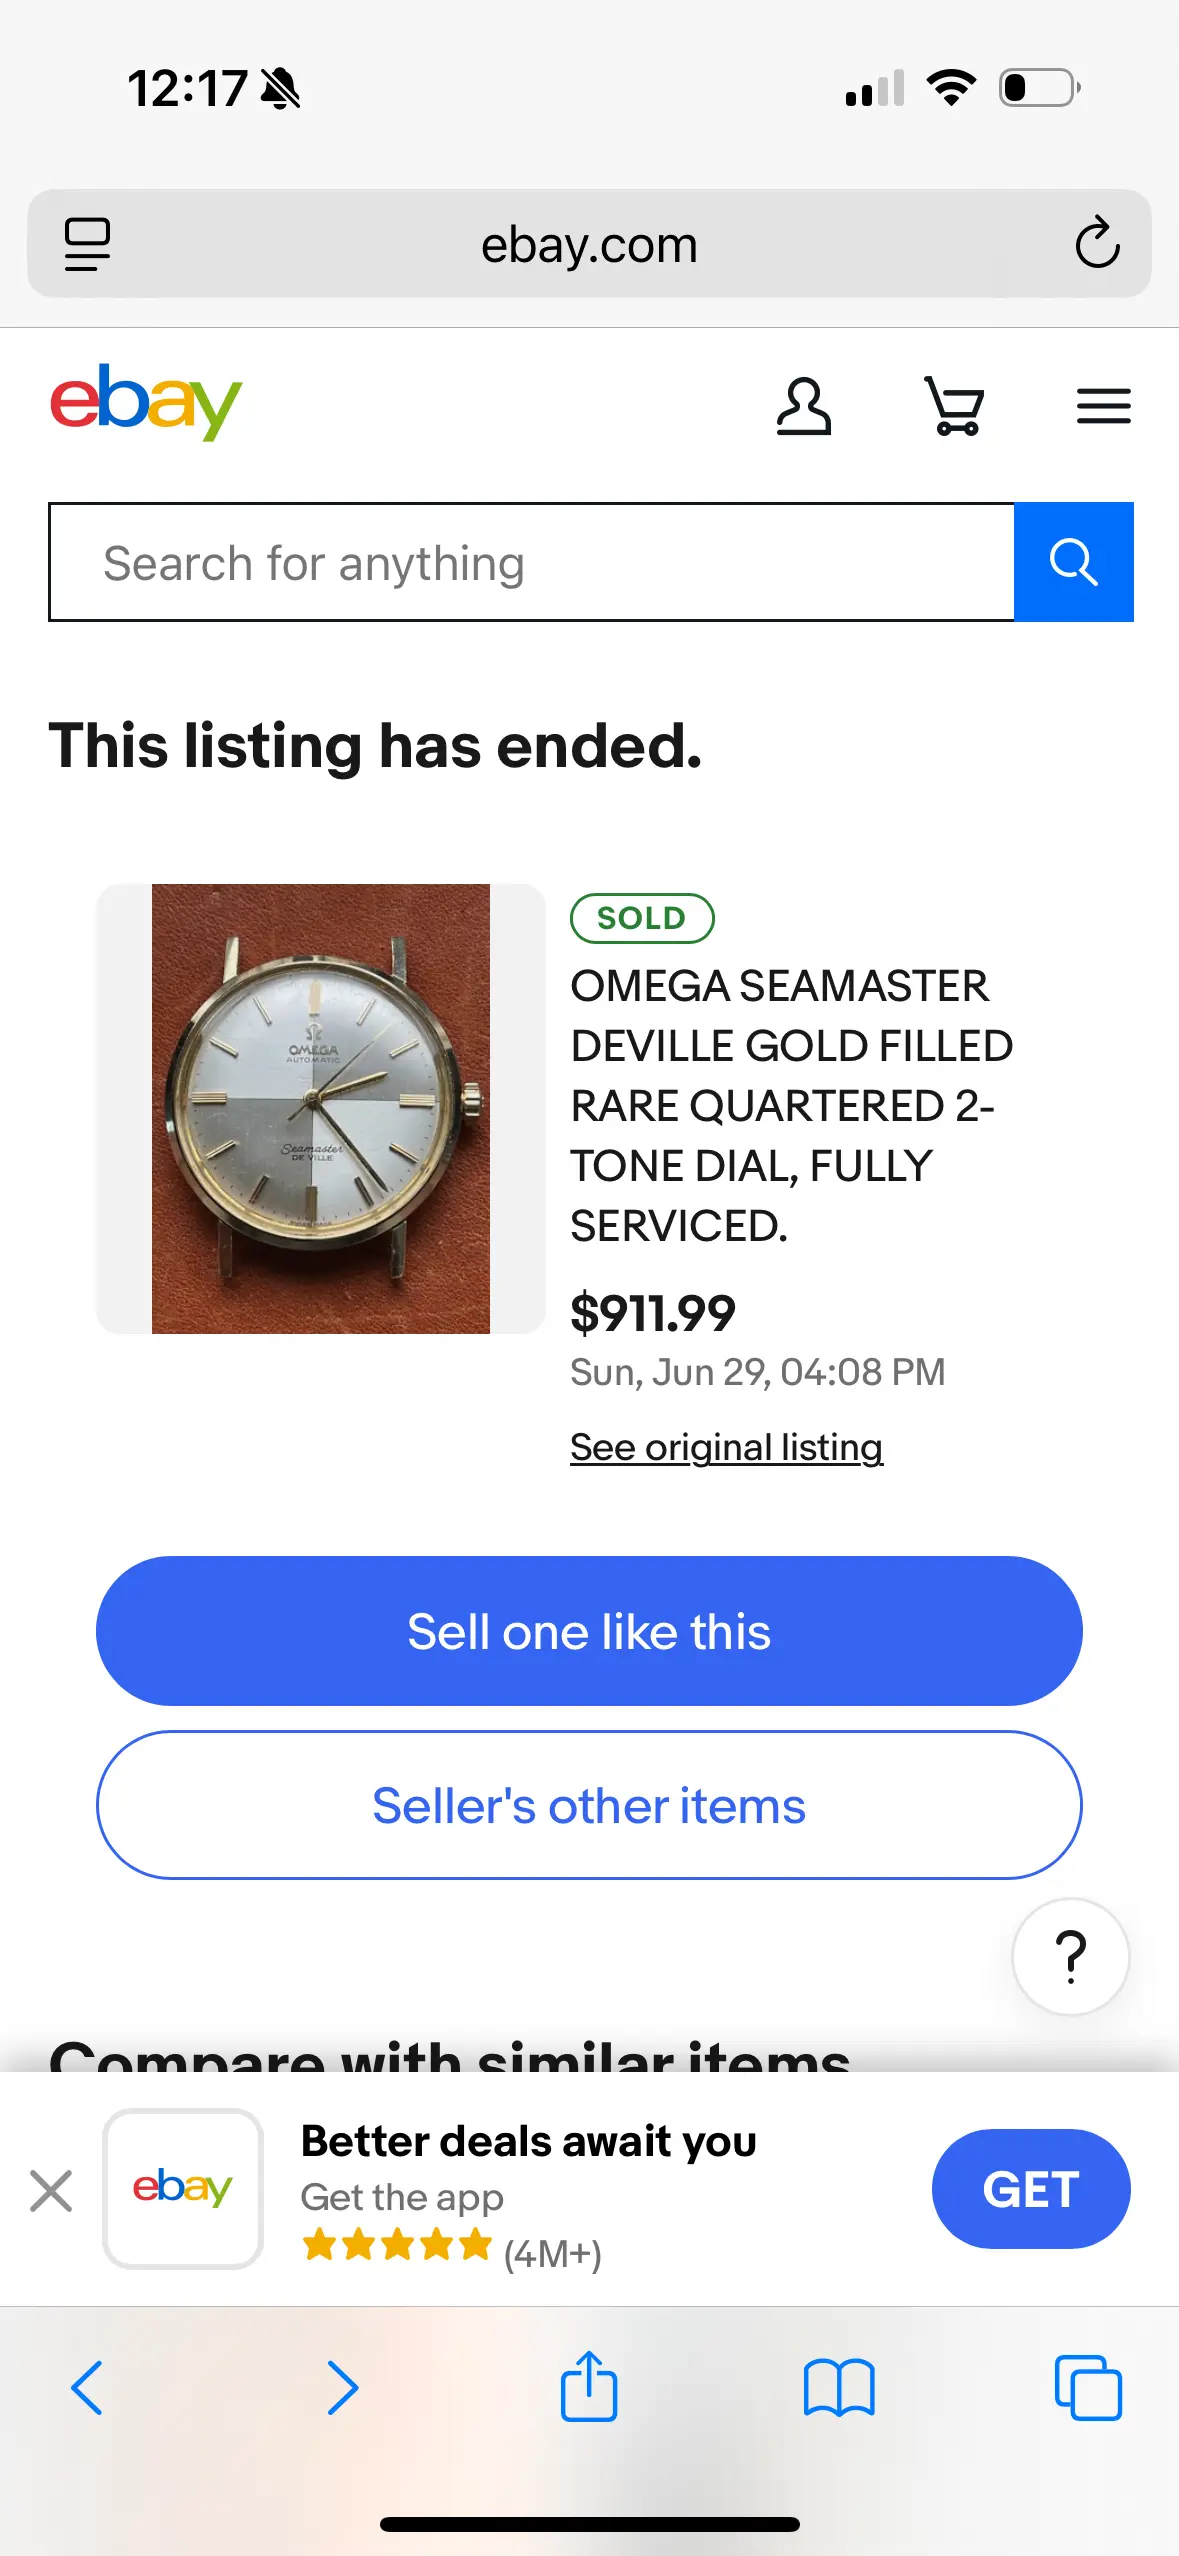The width and height of the screenshot is (1179, 2556).
Task: View "Seller's other items"
Action: coord(589,1805)
